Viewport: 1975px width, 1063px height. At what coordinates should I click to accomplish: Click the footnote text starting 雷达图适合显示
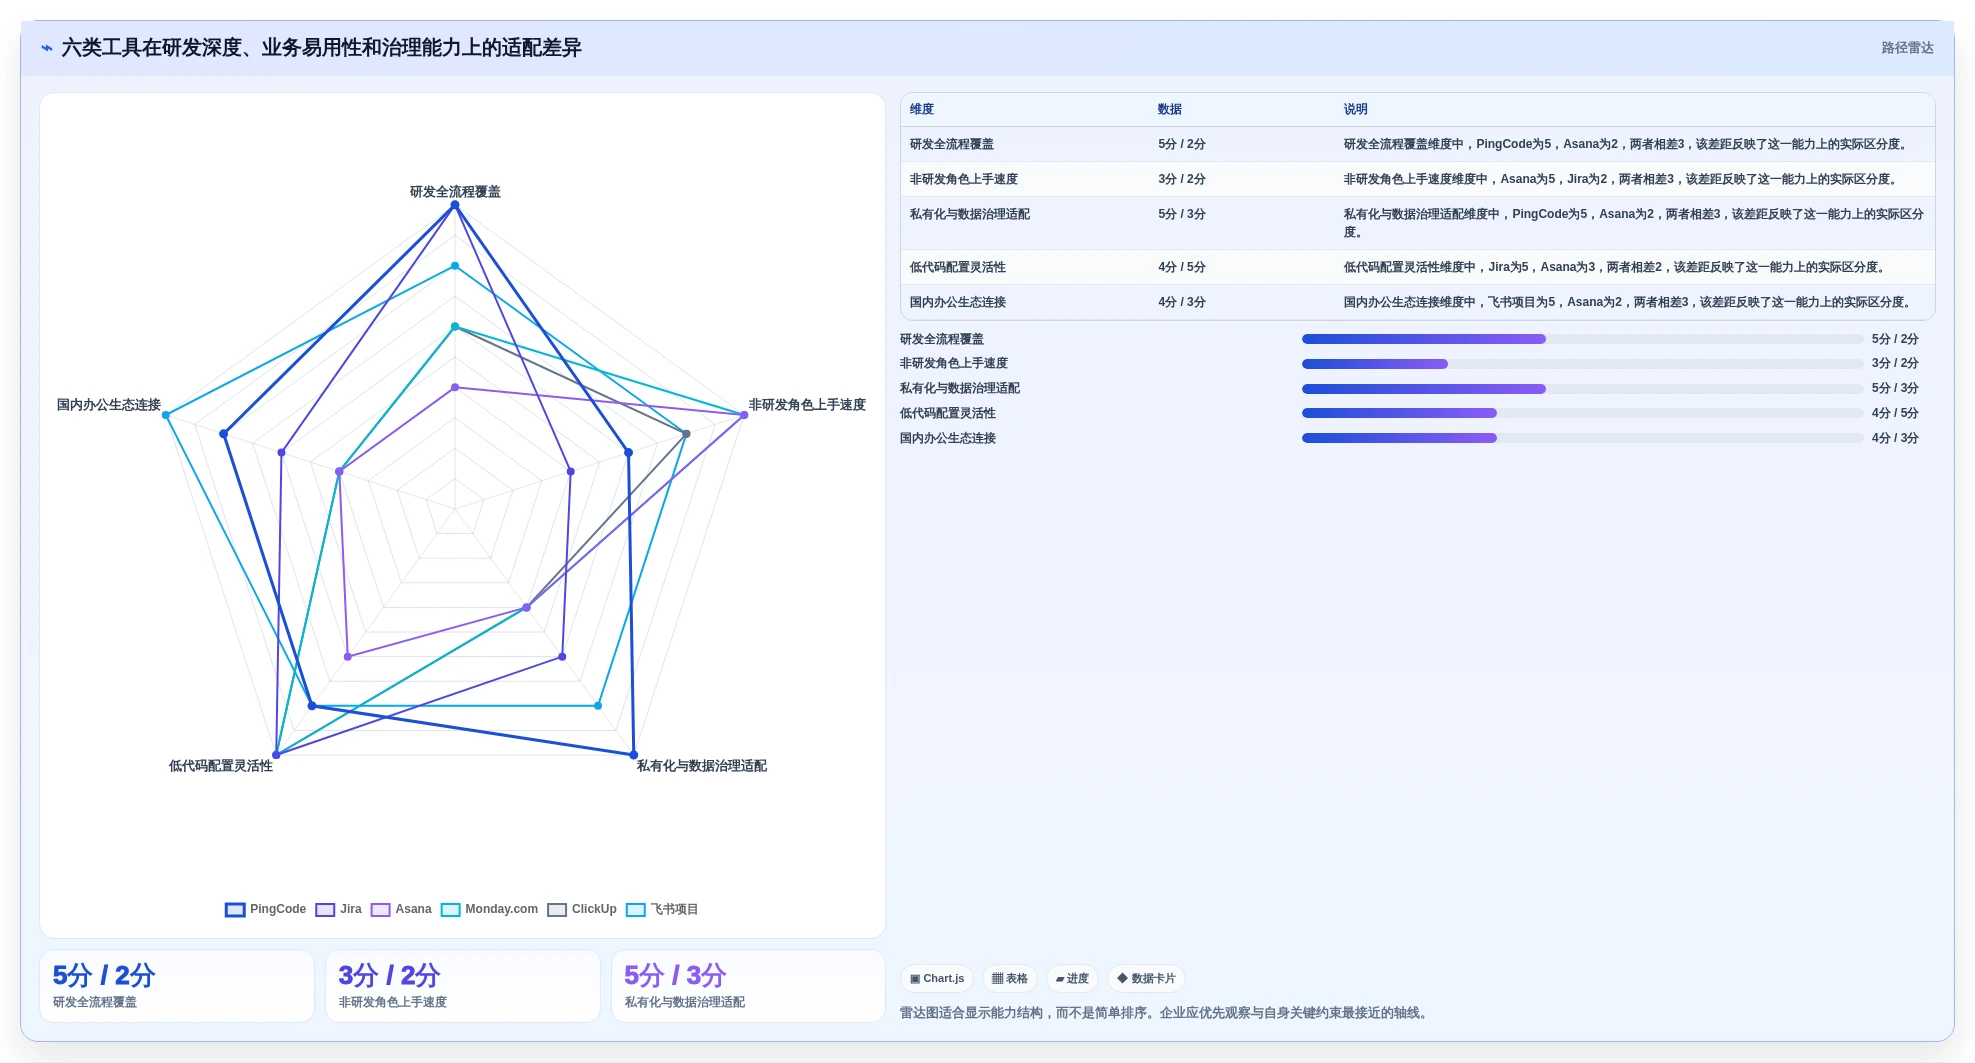[1165, 1013]
